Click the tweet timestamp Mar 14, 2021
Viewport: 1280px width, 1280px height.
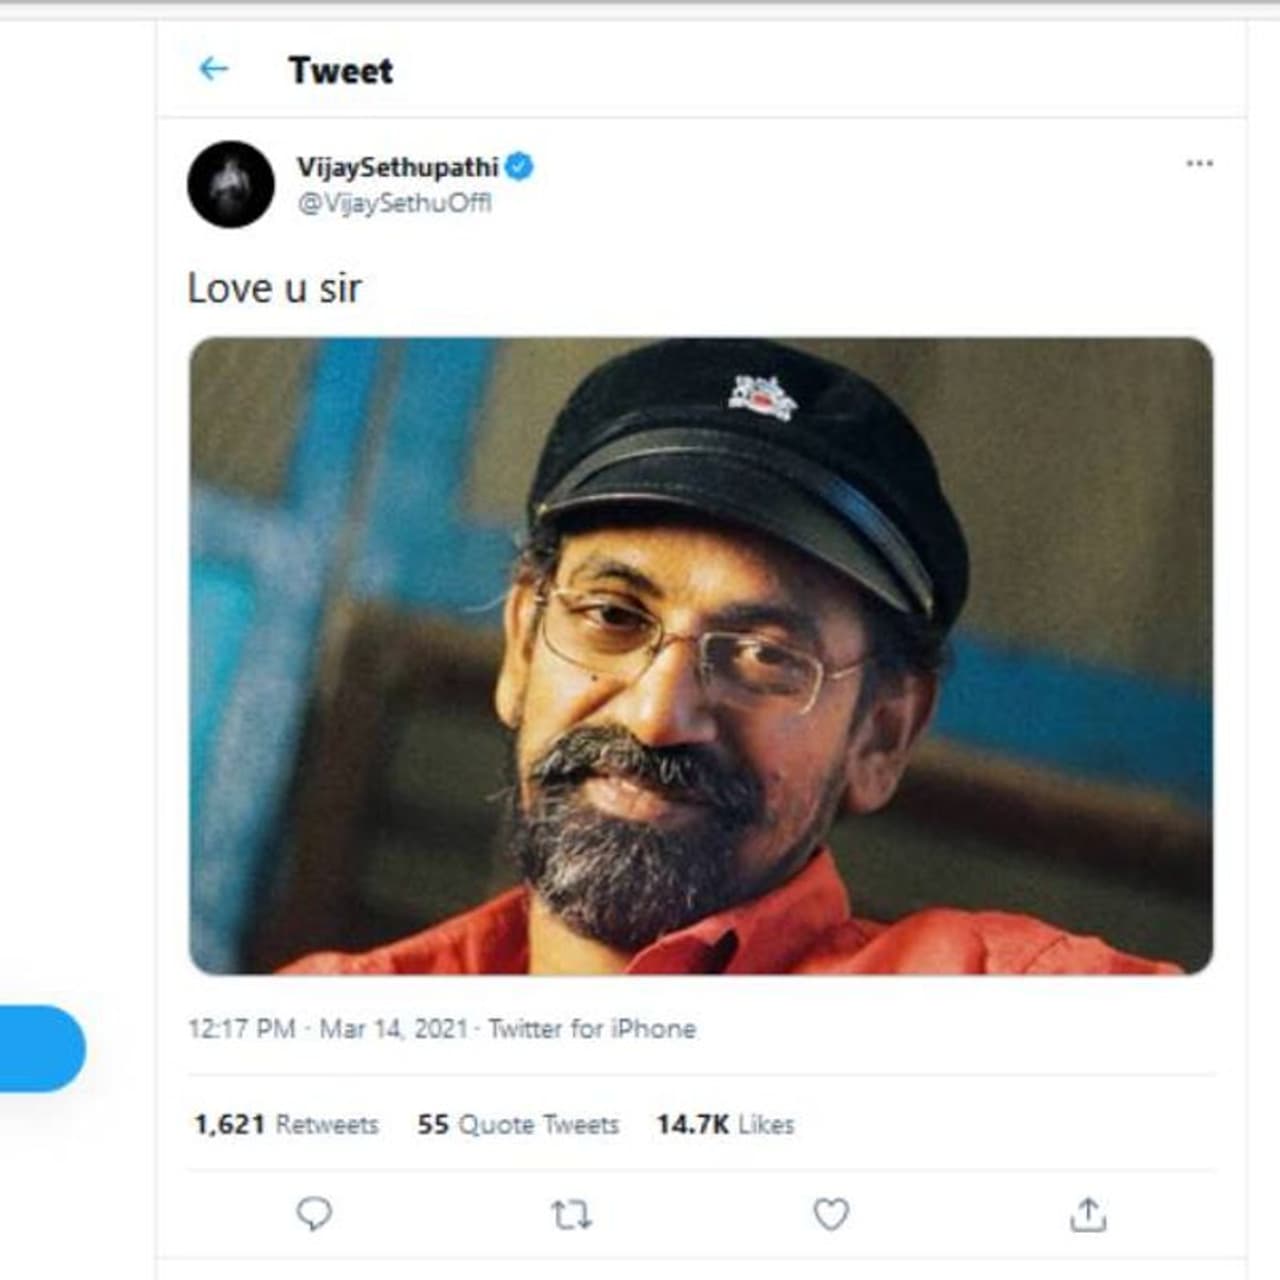(x=394, y=1027)
